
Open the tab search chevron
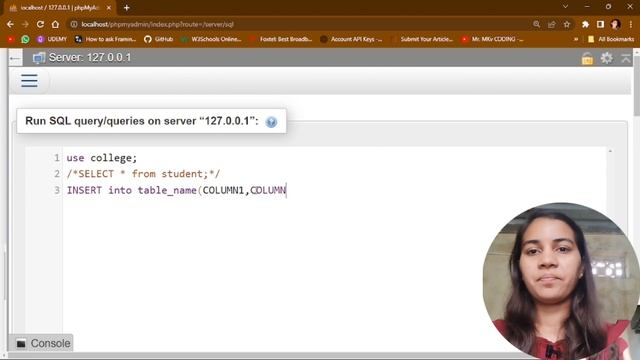pyautogui.click(x=565, y=7)
